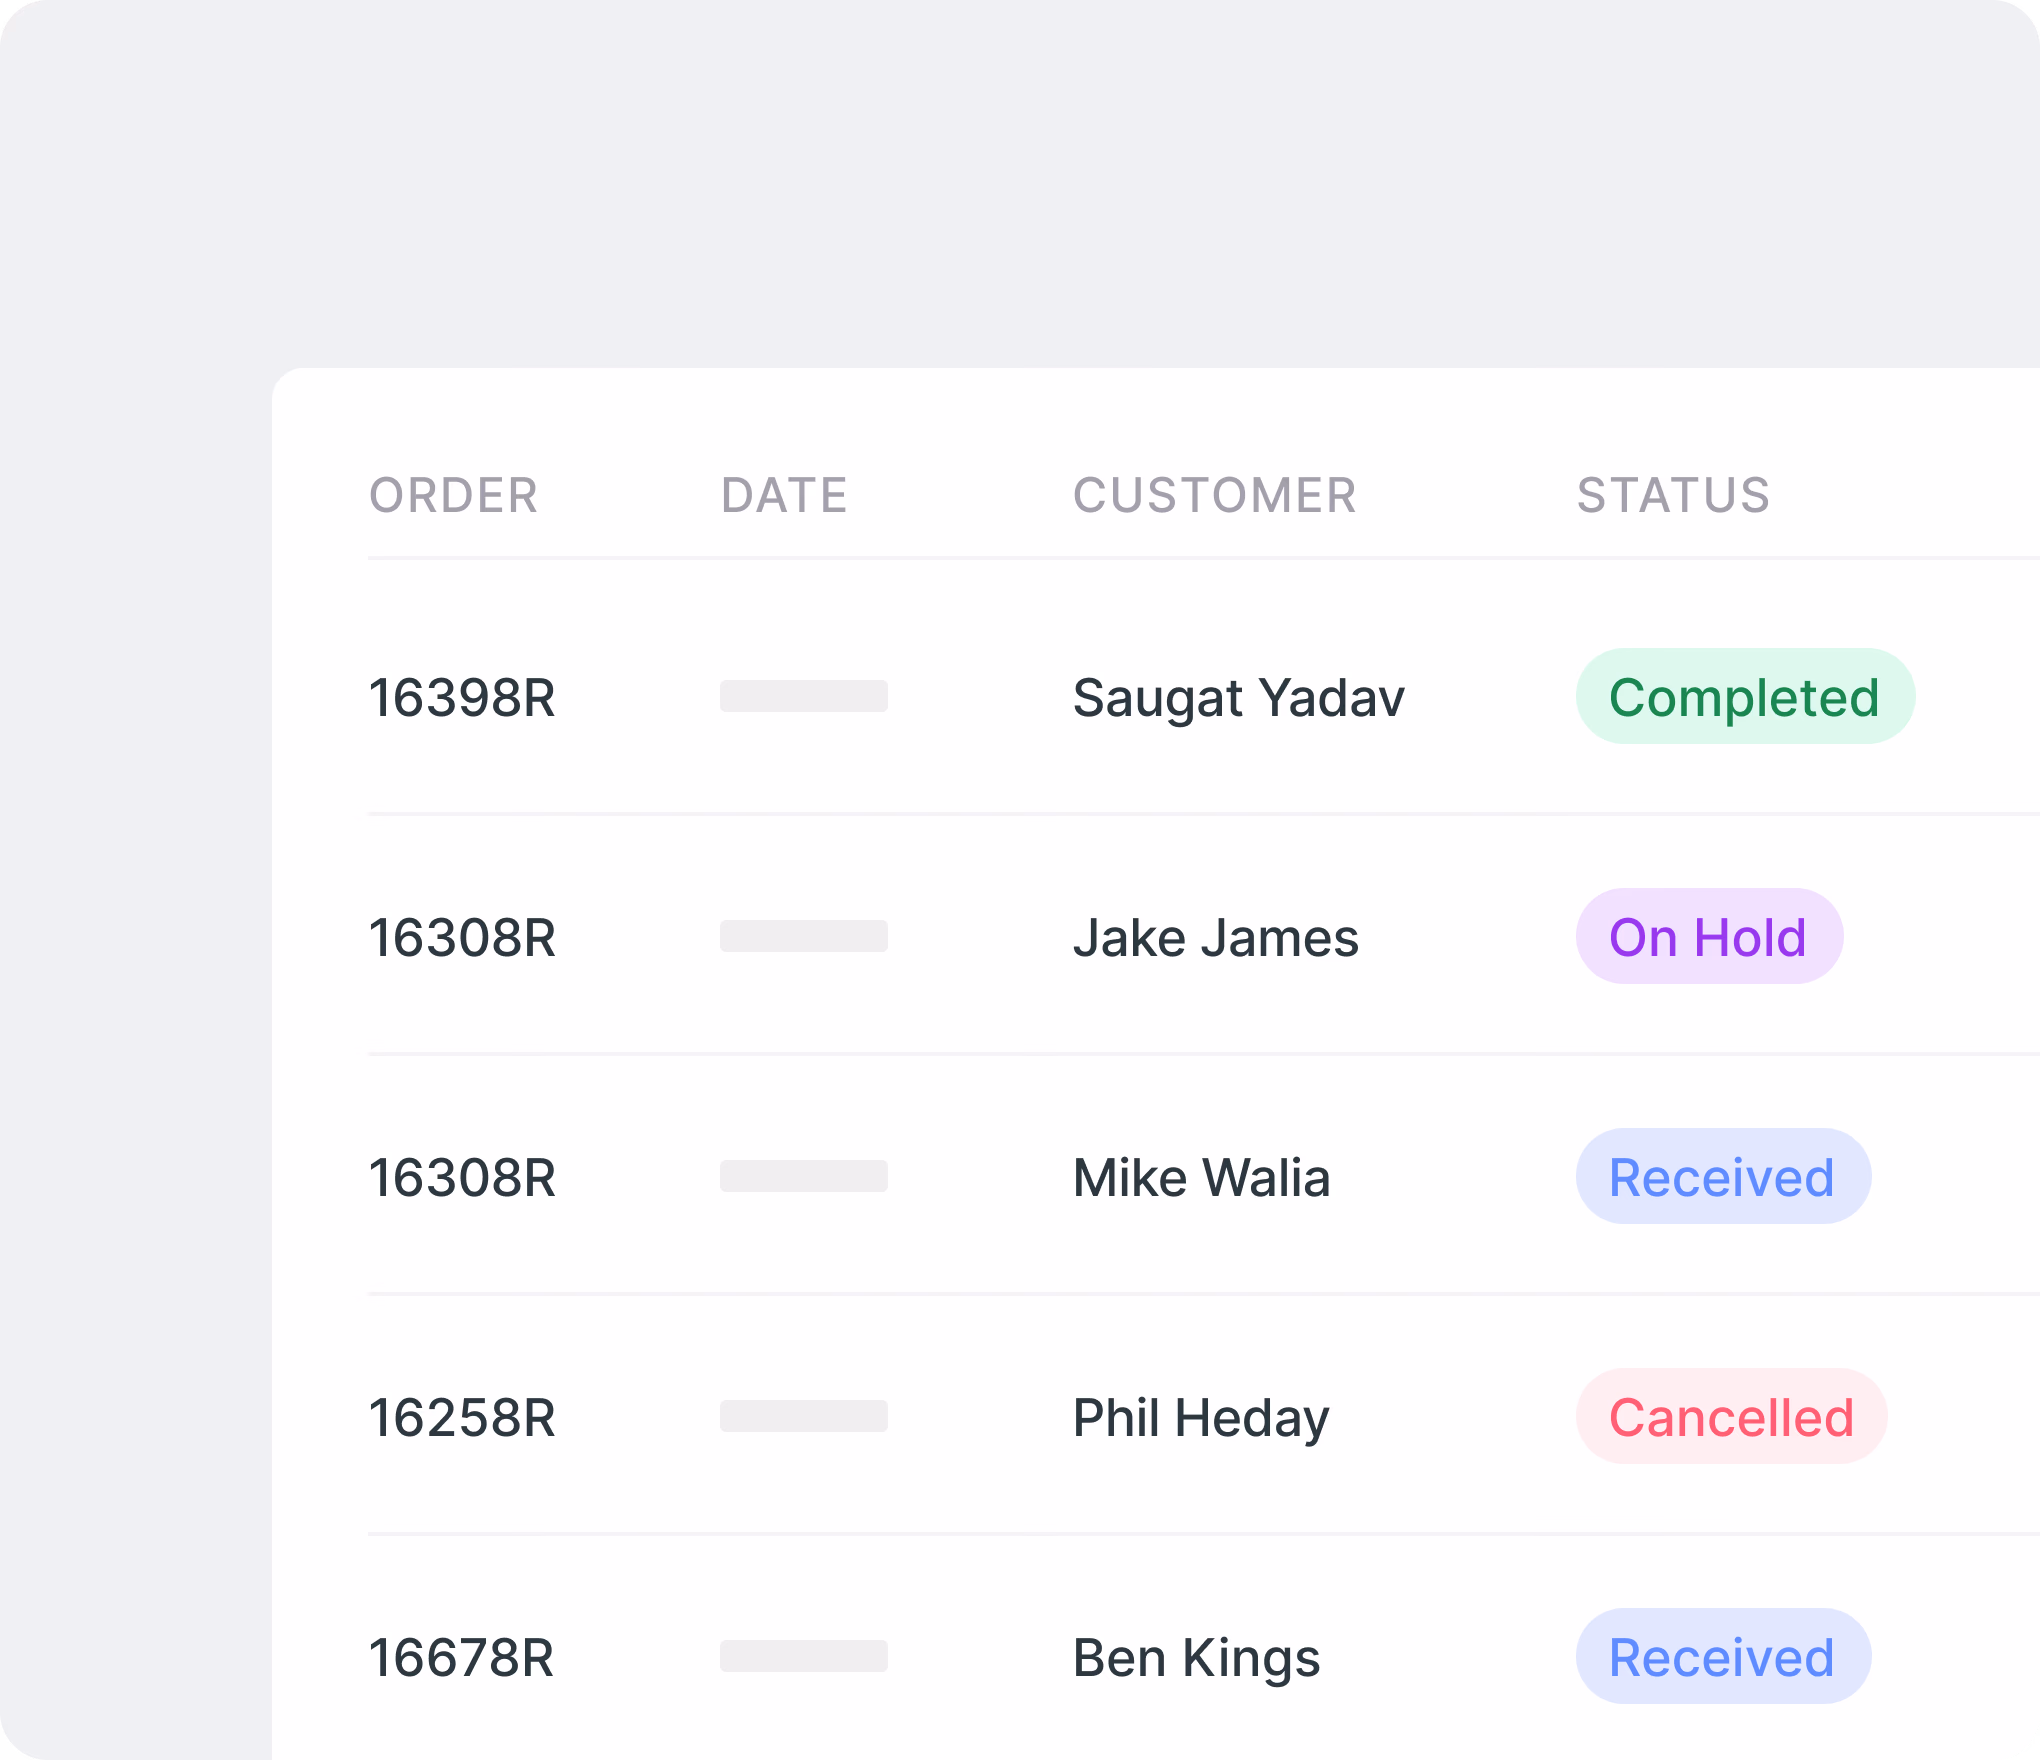The image size is (2040, 1760).
Task: Click the On Hold status badge
Action: [1708, 937]
